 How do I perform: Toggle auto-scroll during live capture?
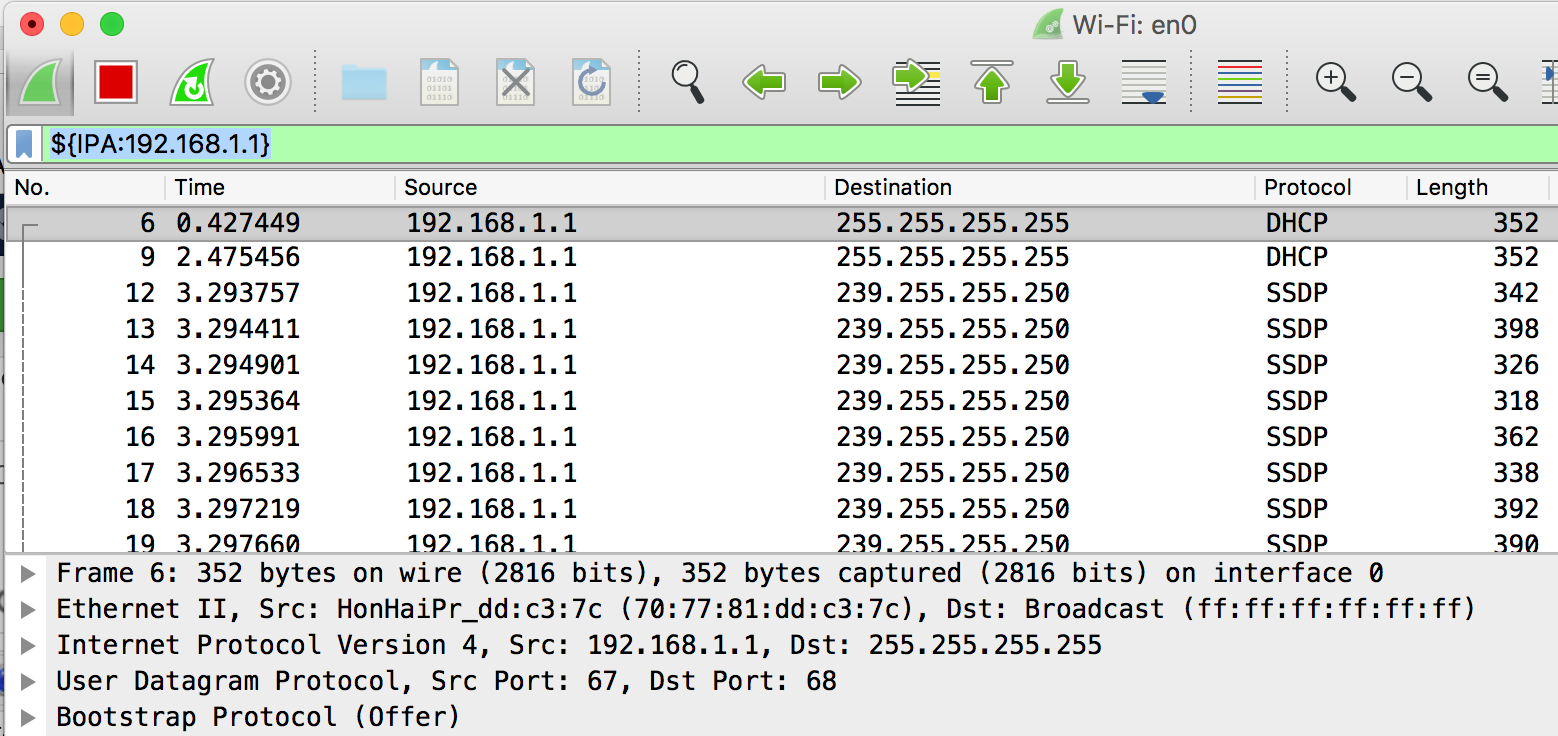point(1144,82)
